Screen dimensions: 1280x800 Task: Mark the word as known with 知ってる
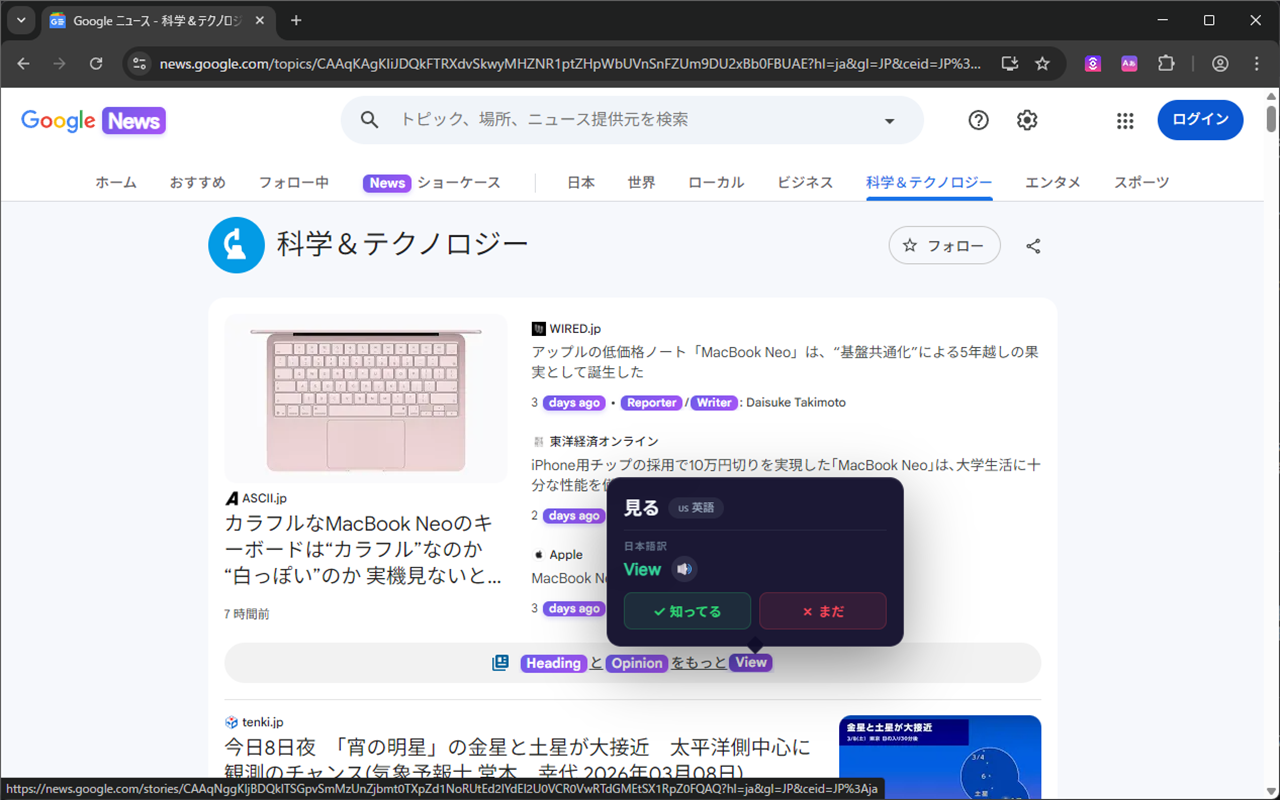[687, 610]
